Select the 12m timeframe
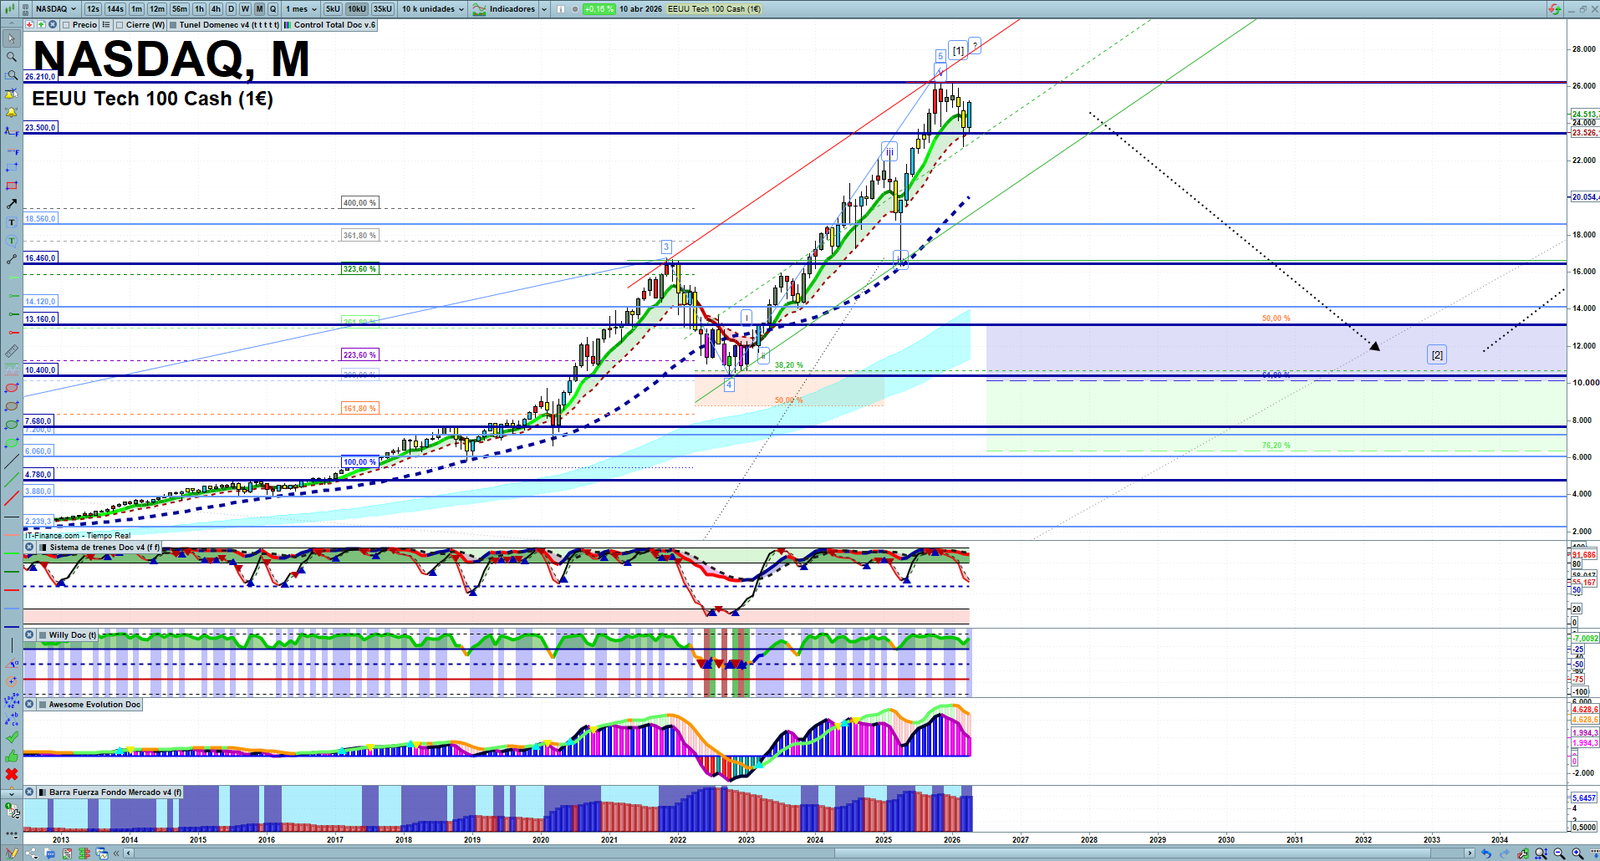This screenshot has width=1600, height=861. [x=157, y=9]
